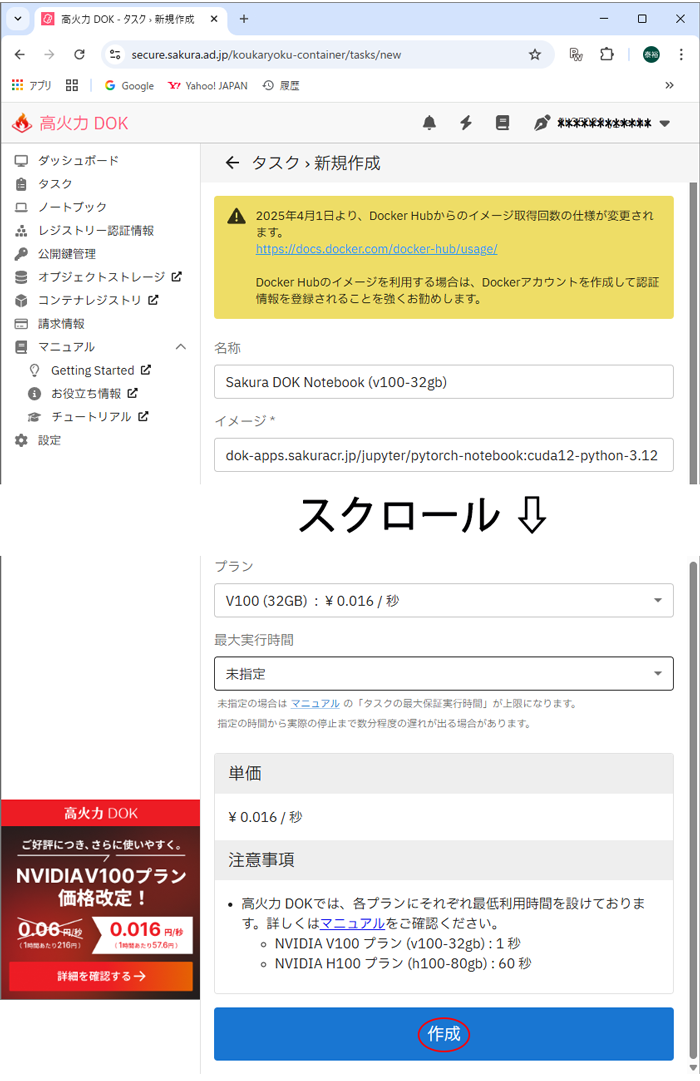Click the イメージ input field

[443, 455]
